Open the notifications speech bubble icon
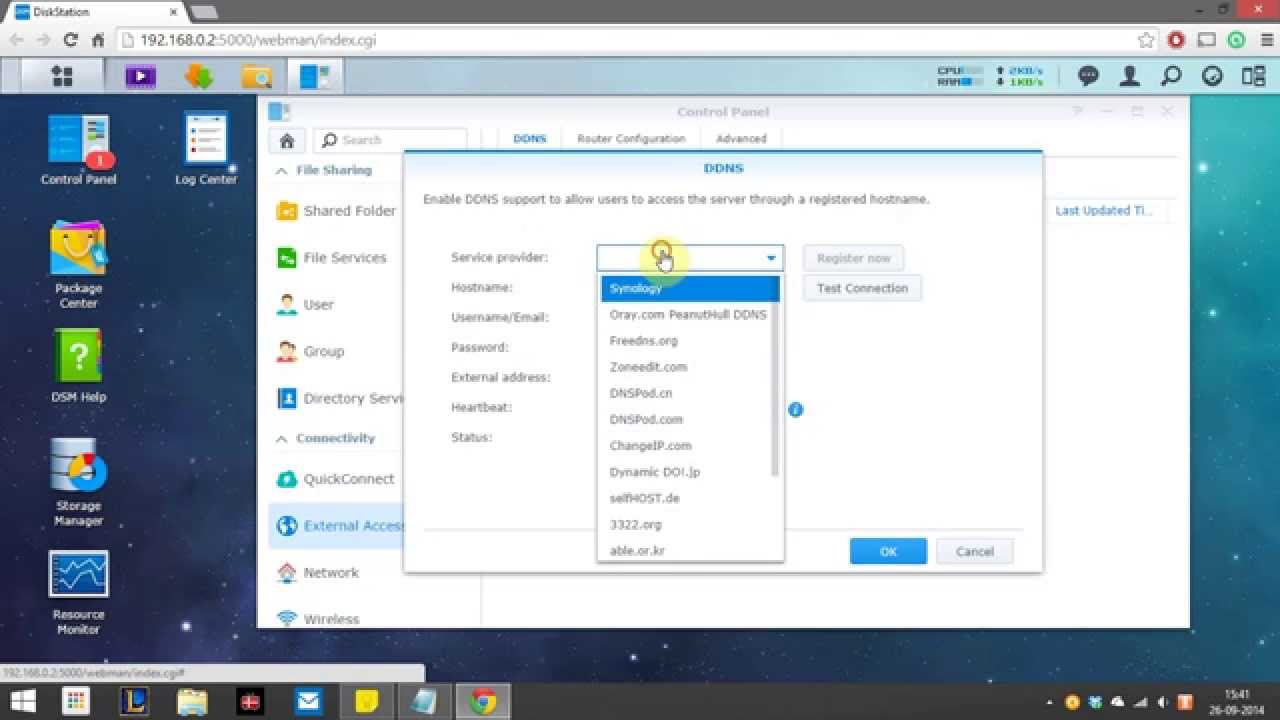 pyautogui.click(x=1088, y=76)
